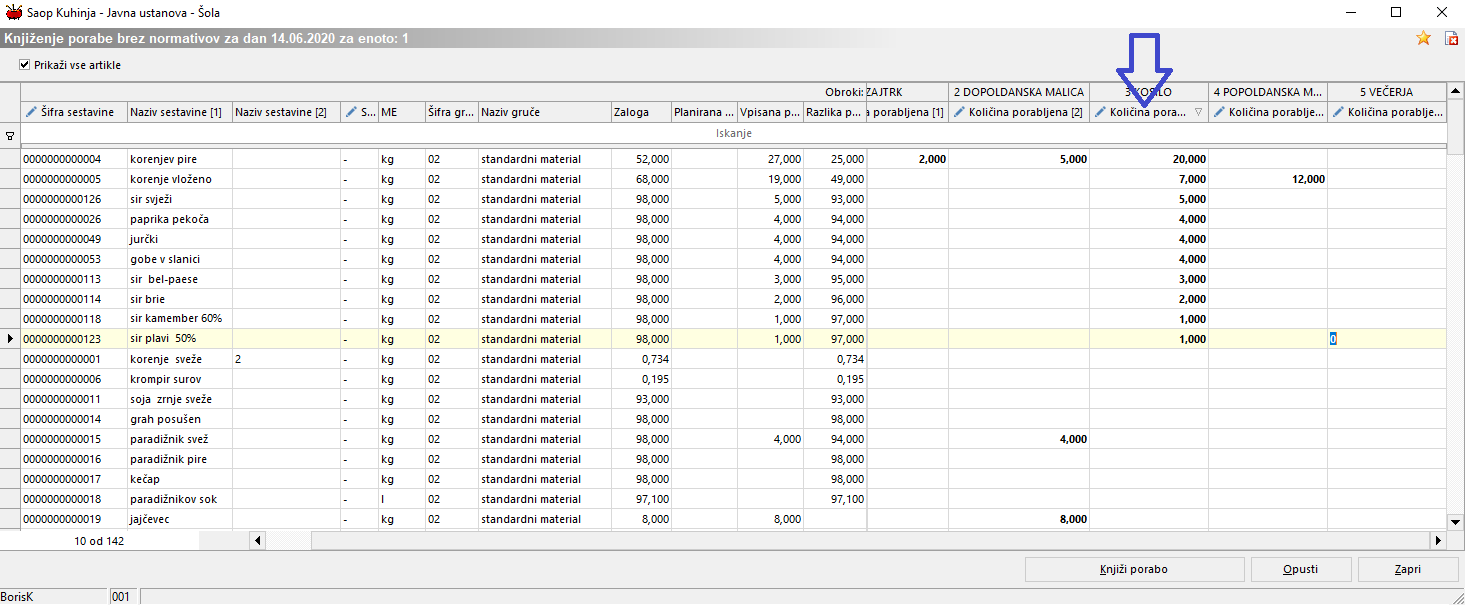Click the red drum Saop Kuhinja title icon
The width and height of the screenshot is (1465, 605).
[14, 13]
